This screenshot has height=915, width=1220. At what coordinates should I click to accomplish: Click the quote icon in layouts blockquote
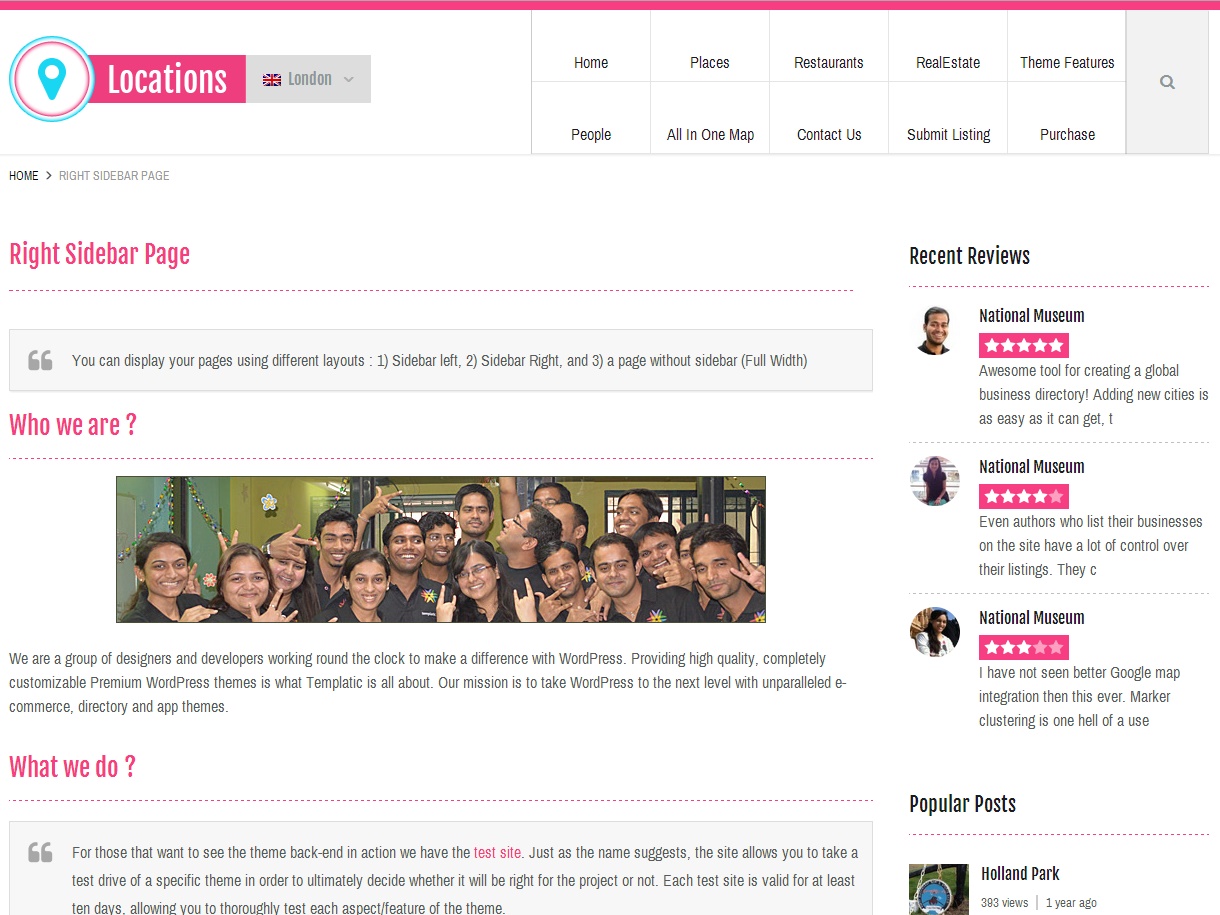40,360
